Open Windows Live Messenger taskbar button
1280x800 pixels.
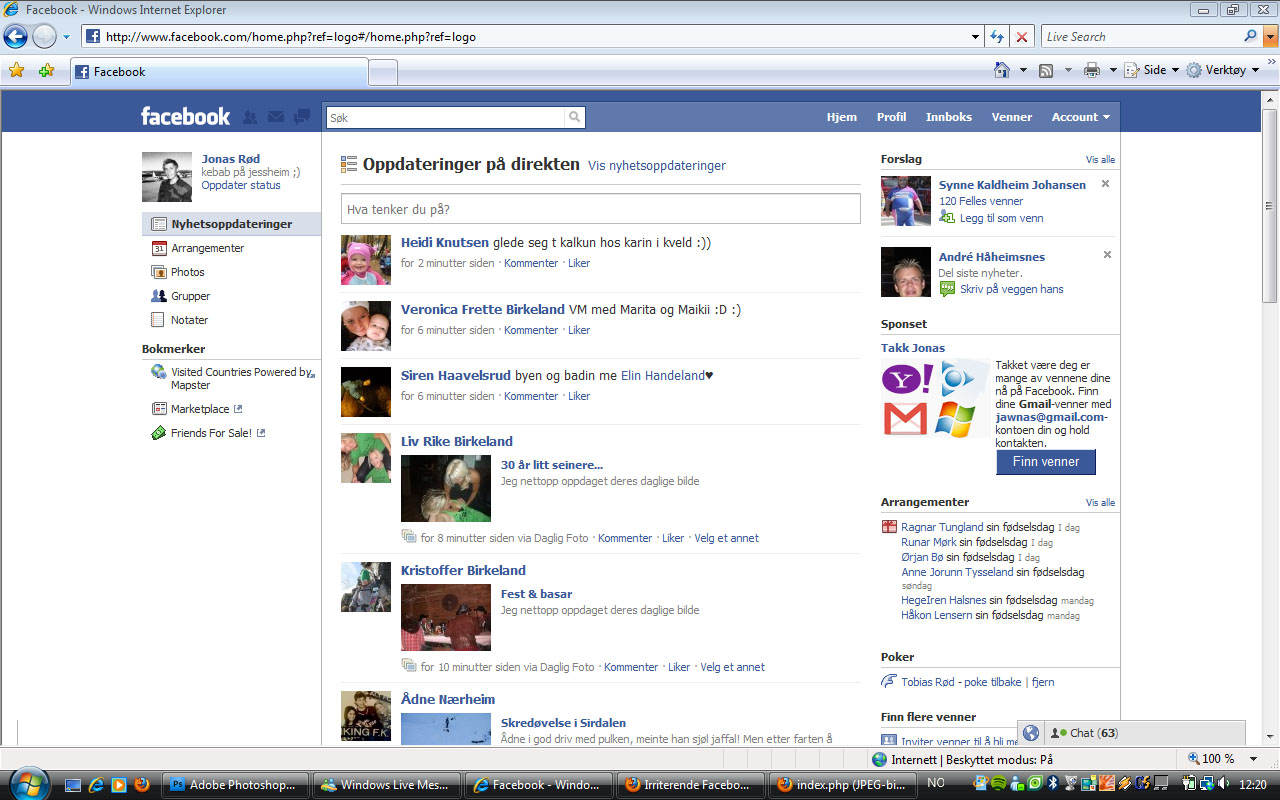click(386, 785)
